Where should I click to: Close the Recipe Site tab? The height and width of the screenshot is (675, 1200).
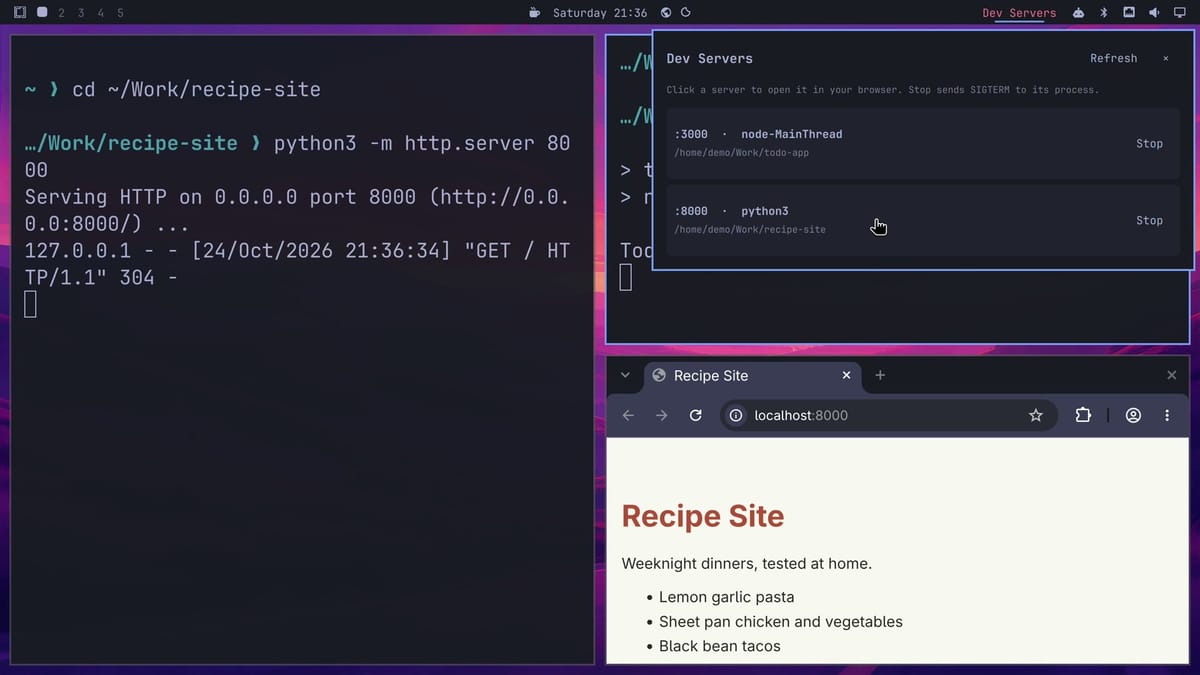[x=846, y=375]
